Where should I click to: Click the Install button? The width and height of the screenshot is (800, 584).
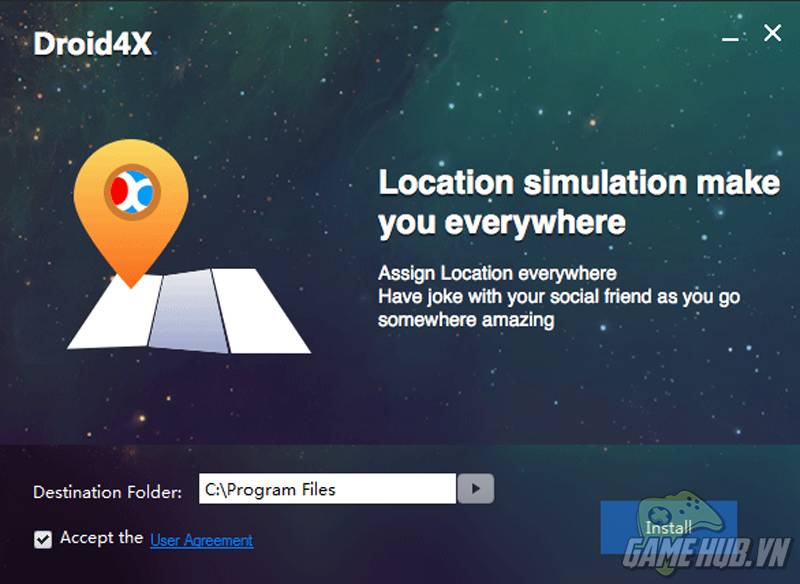tap(668, 527)
